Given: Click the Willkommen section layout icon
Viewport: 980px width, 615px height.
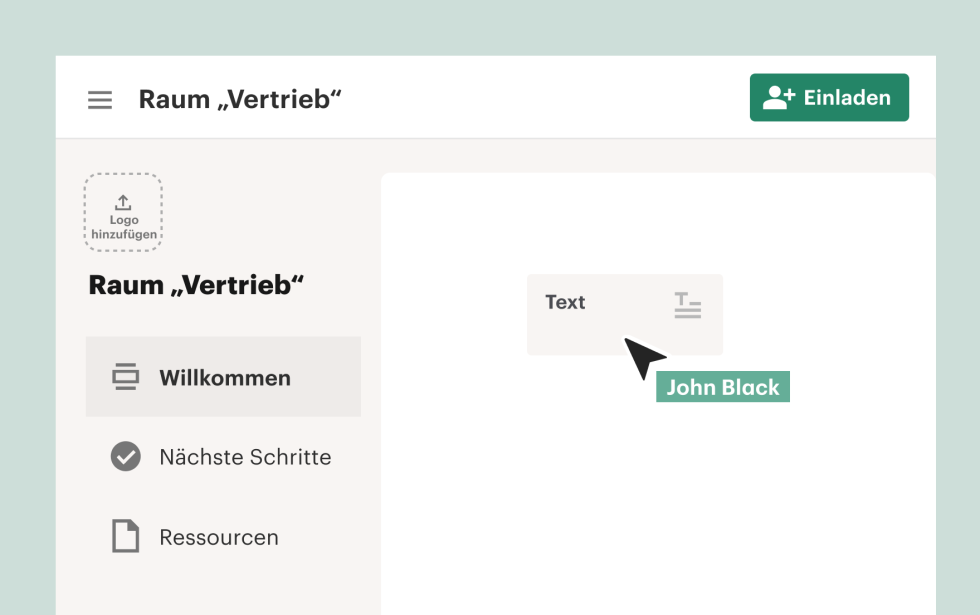Looking at the screenshot, I should [126, 377].
